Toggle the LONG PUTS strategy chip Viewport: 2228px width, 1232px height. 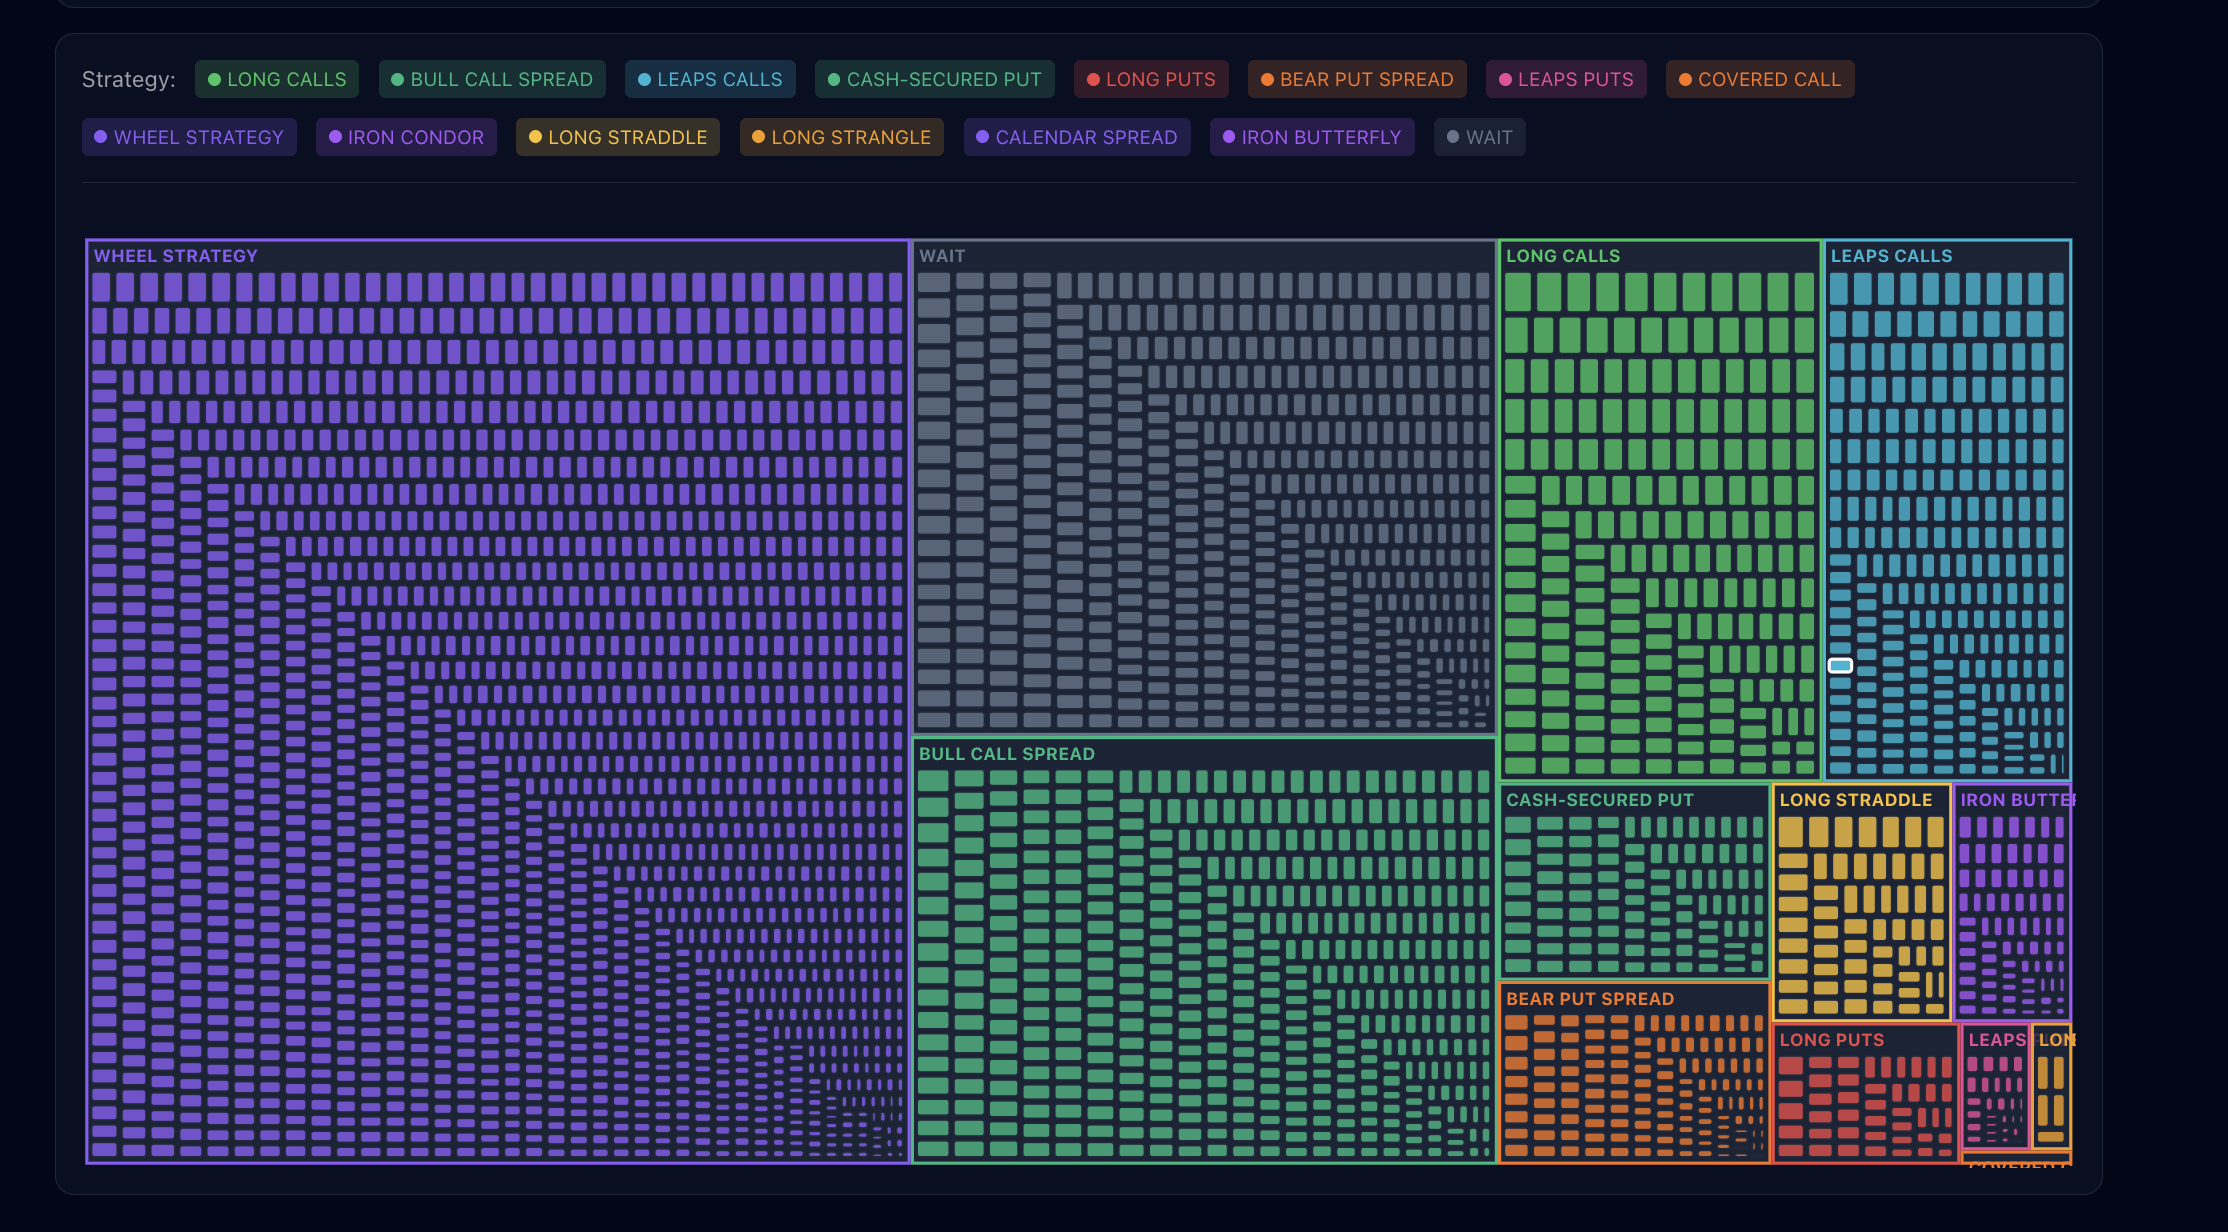(x=1151, y=79)
